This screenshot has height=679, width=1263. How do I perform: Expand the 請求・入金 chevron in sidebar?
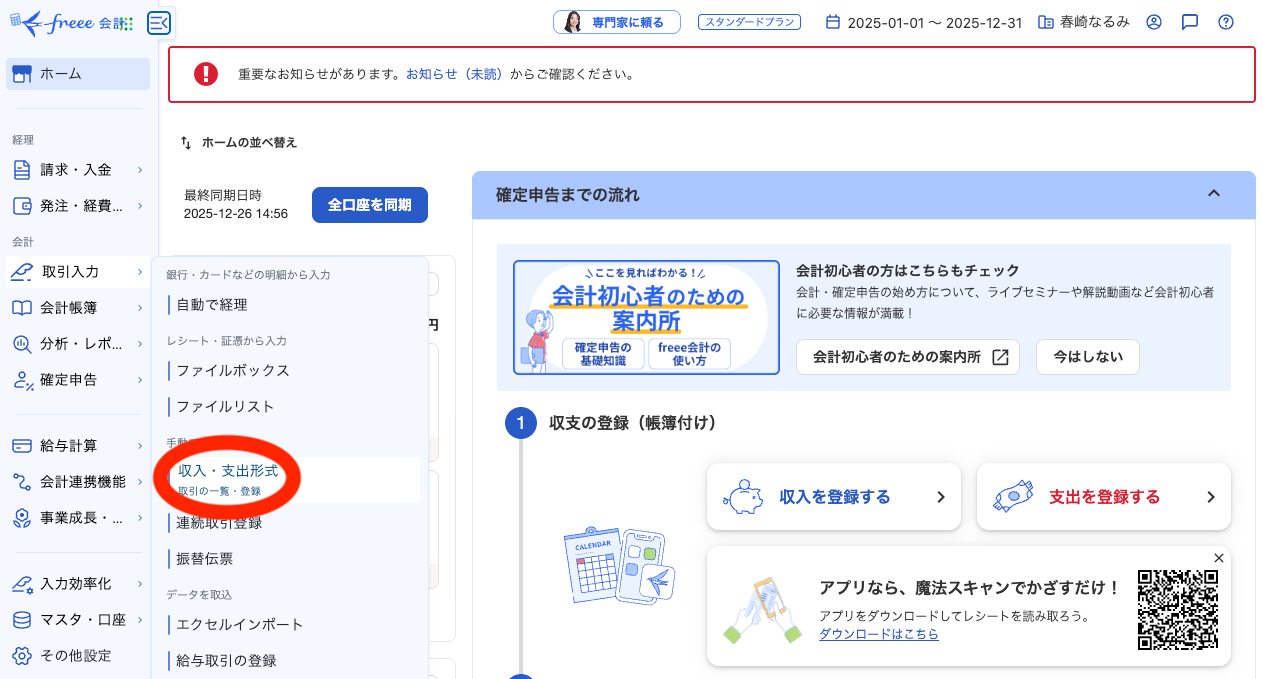[138, 169]
